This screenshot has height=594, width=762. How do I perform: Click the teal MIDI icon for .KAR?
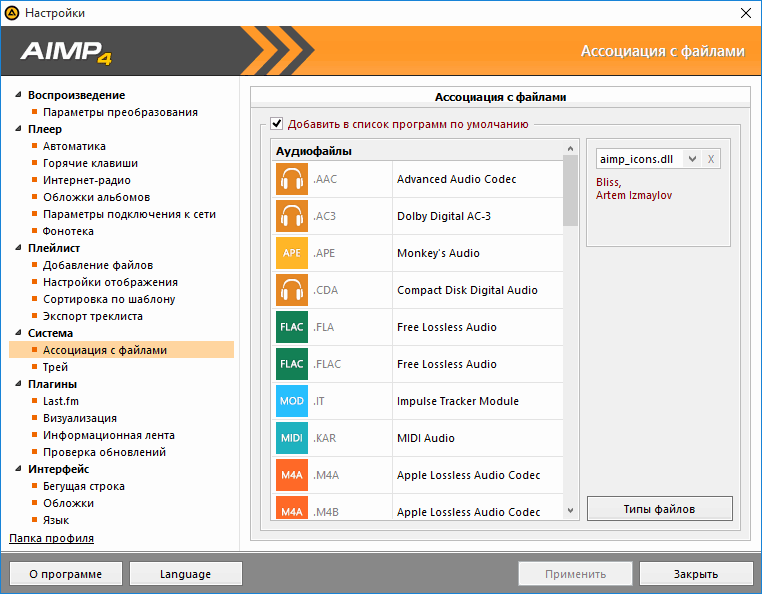pos(292,437)
